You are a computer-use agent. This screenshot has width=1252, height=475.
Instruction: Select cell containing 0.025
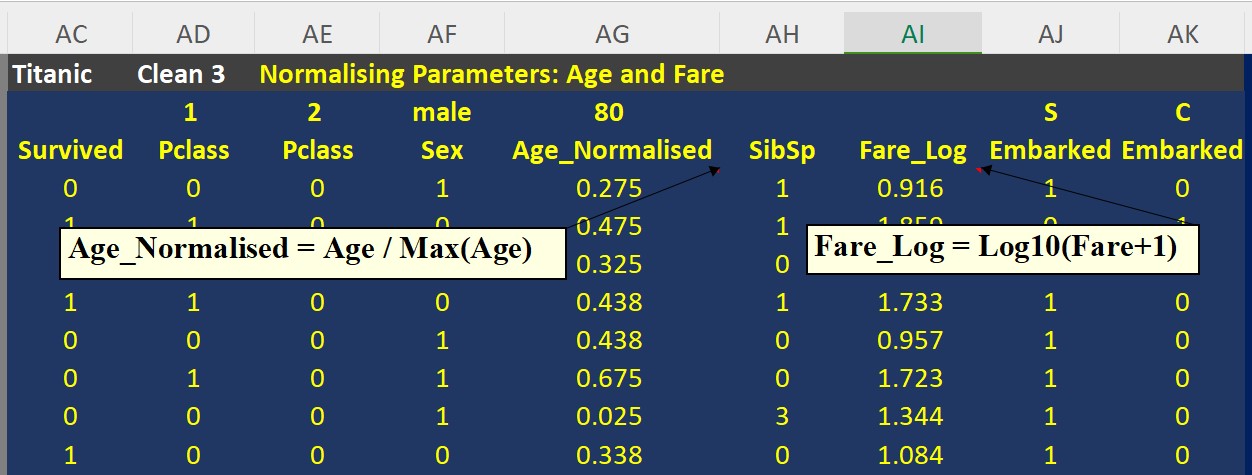[612, 416]
